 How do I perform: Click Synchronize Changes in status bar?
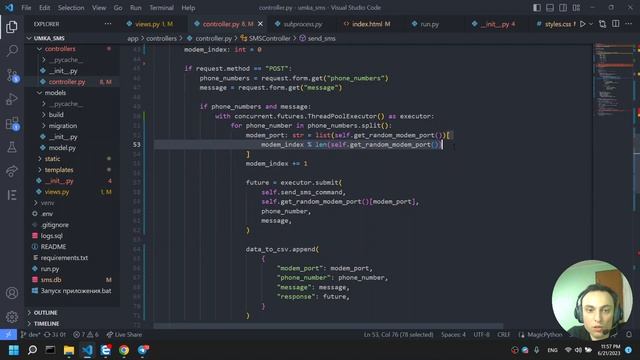[x=55, y=335]
